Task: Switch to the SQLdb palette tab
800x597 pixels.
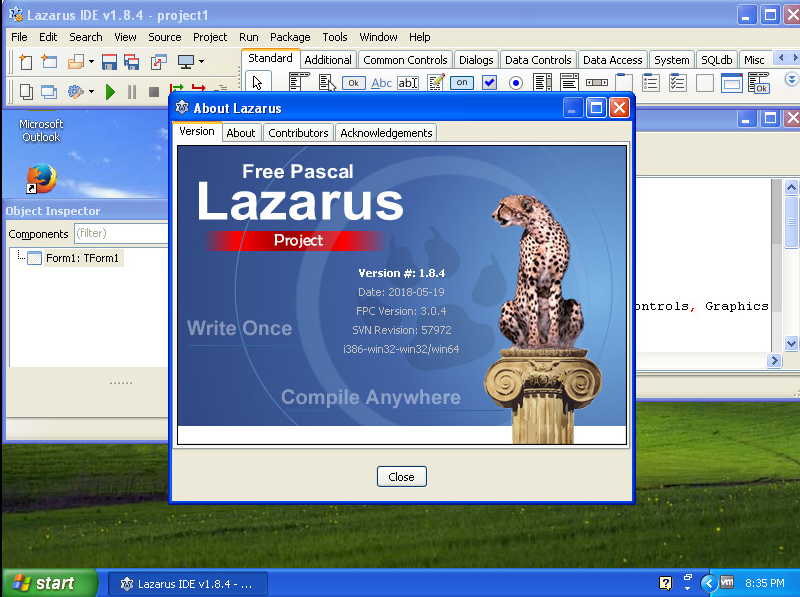Action: pyautogui.click(x=716, y=60)
